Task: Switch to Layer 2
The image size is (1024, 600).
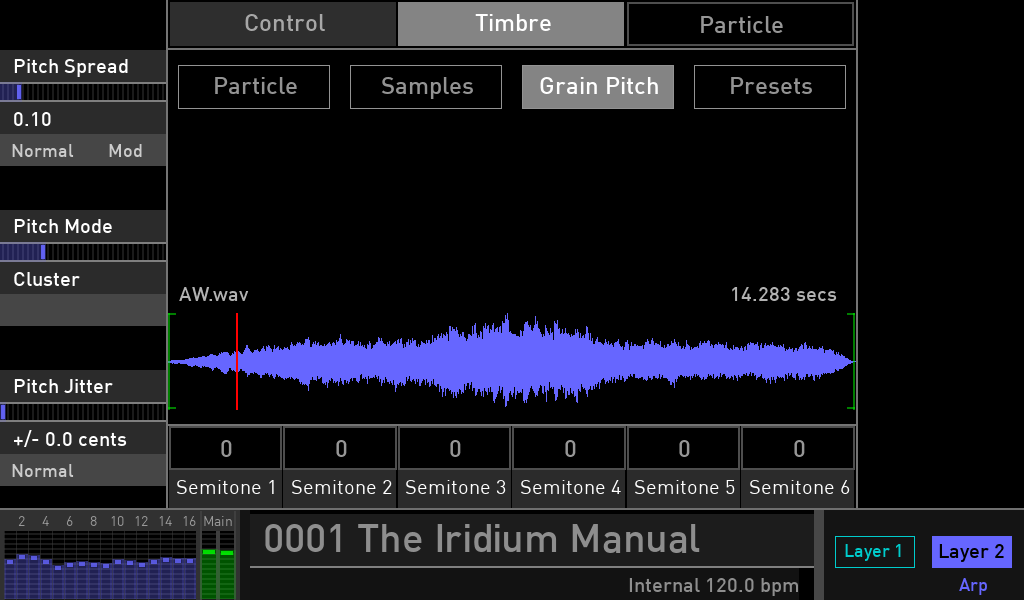Action: coord(971,552)
